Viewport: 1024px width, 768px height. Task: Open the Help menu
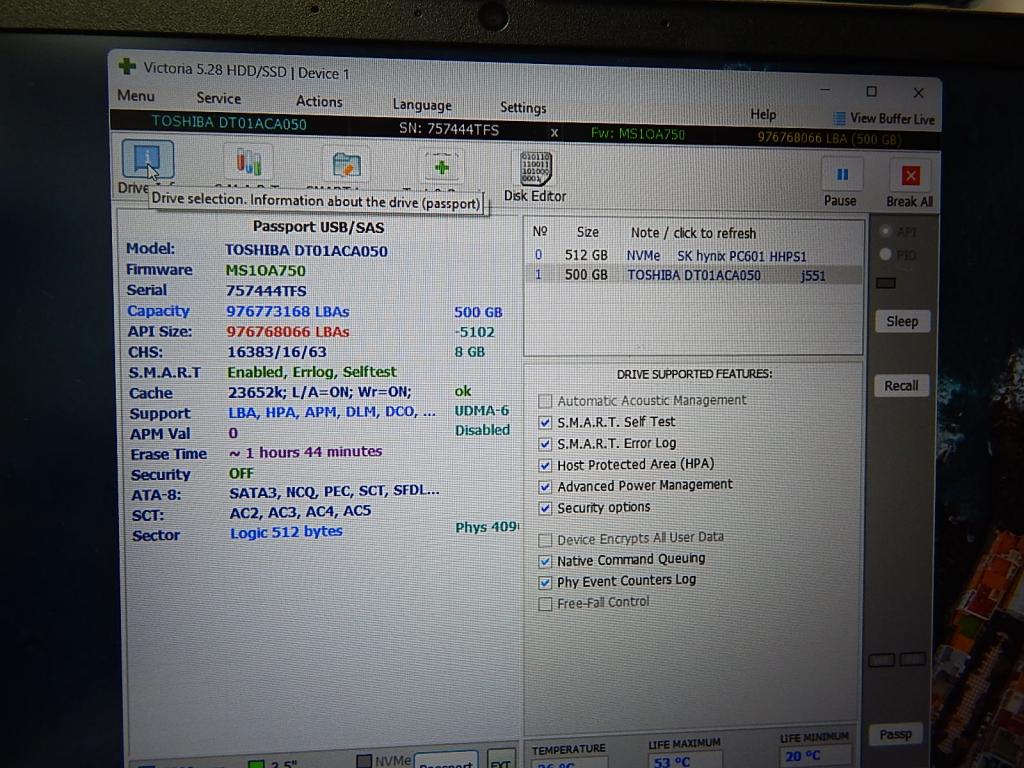point(763,114)
